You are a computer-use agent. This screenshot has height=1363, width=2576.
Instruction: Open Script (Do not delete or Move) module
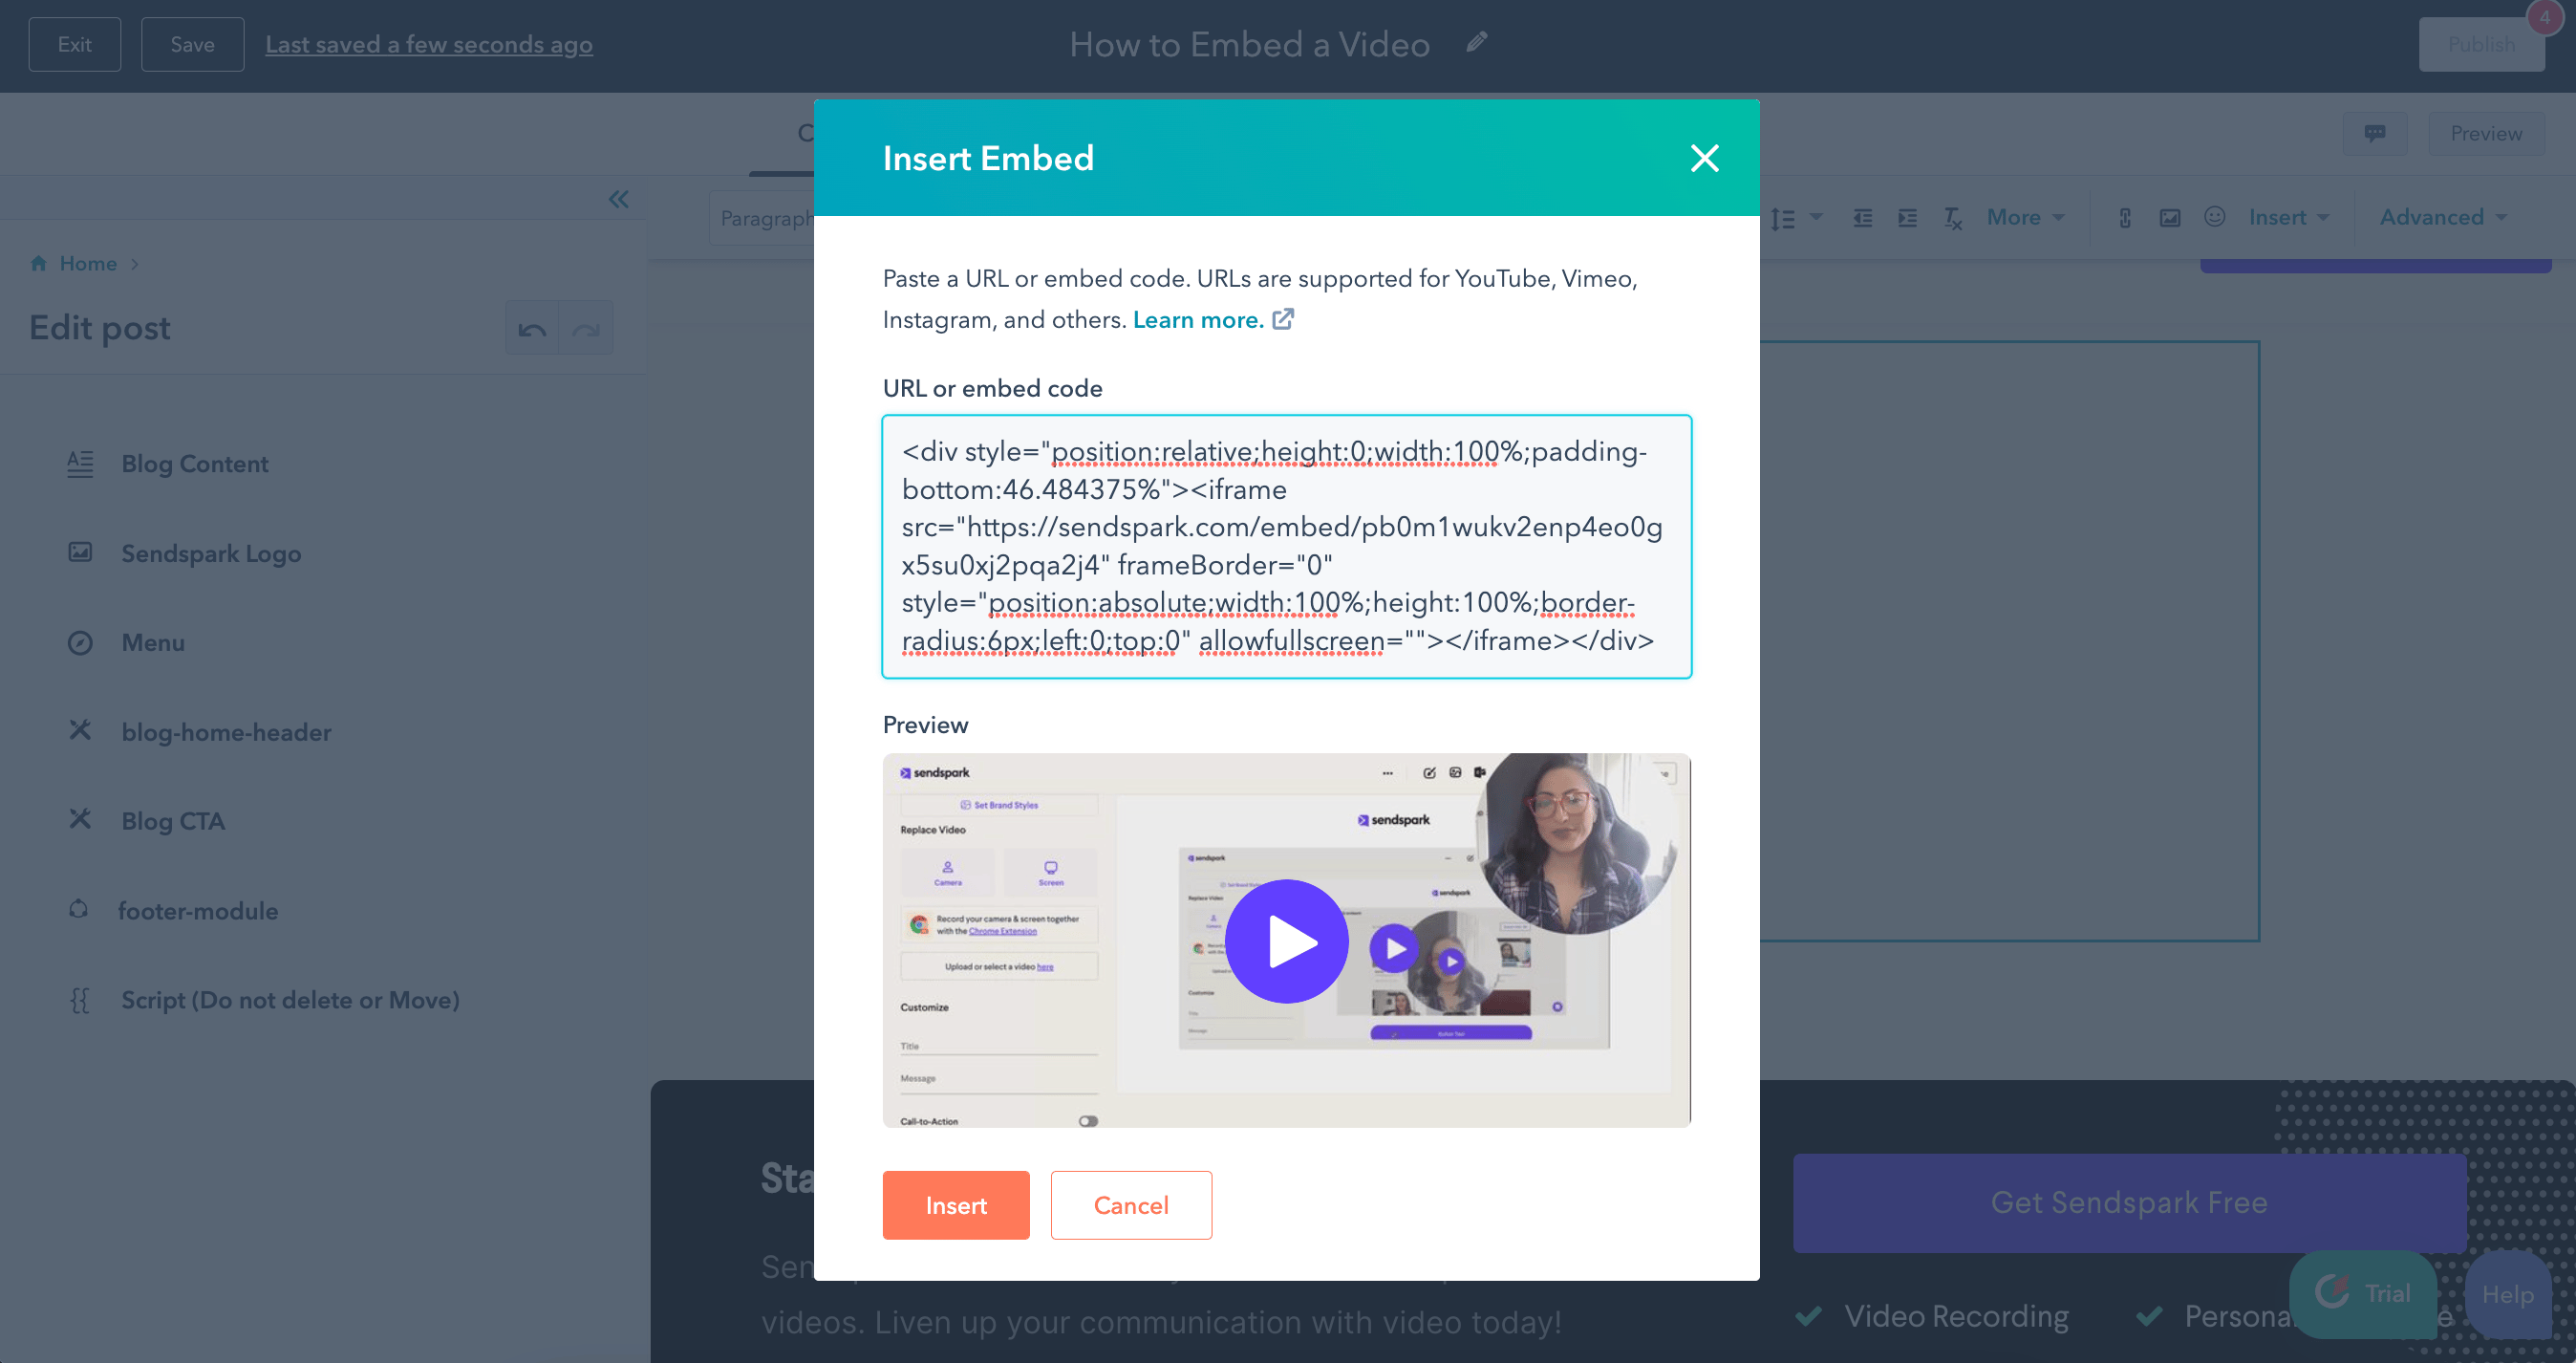coord(290,1000)
